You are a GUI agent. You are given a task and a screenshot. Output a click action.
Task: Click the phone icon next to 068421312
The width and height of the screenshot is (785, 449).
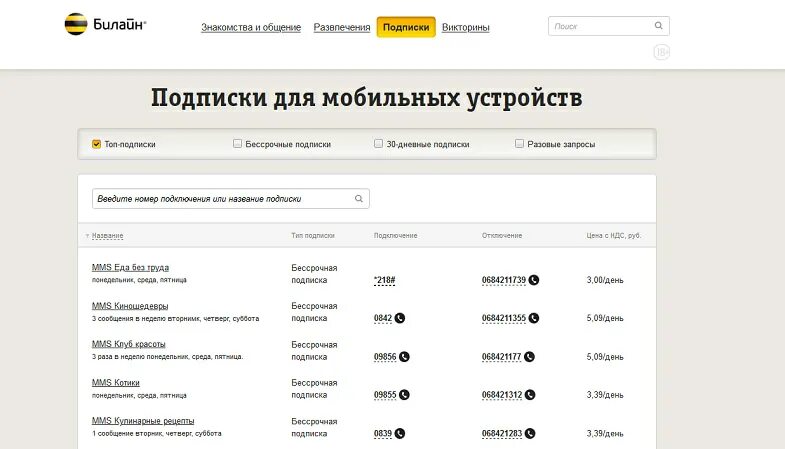coord(530,394)
